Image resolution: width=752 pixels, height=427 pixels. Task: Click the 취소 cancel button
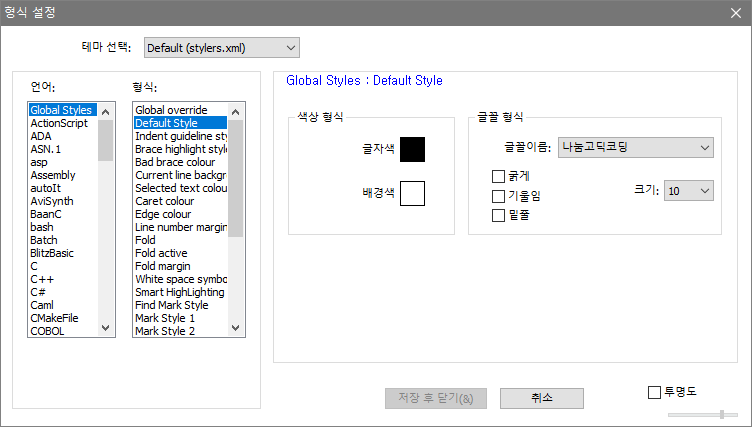pos(542,398)
